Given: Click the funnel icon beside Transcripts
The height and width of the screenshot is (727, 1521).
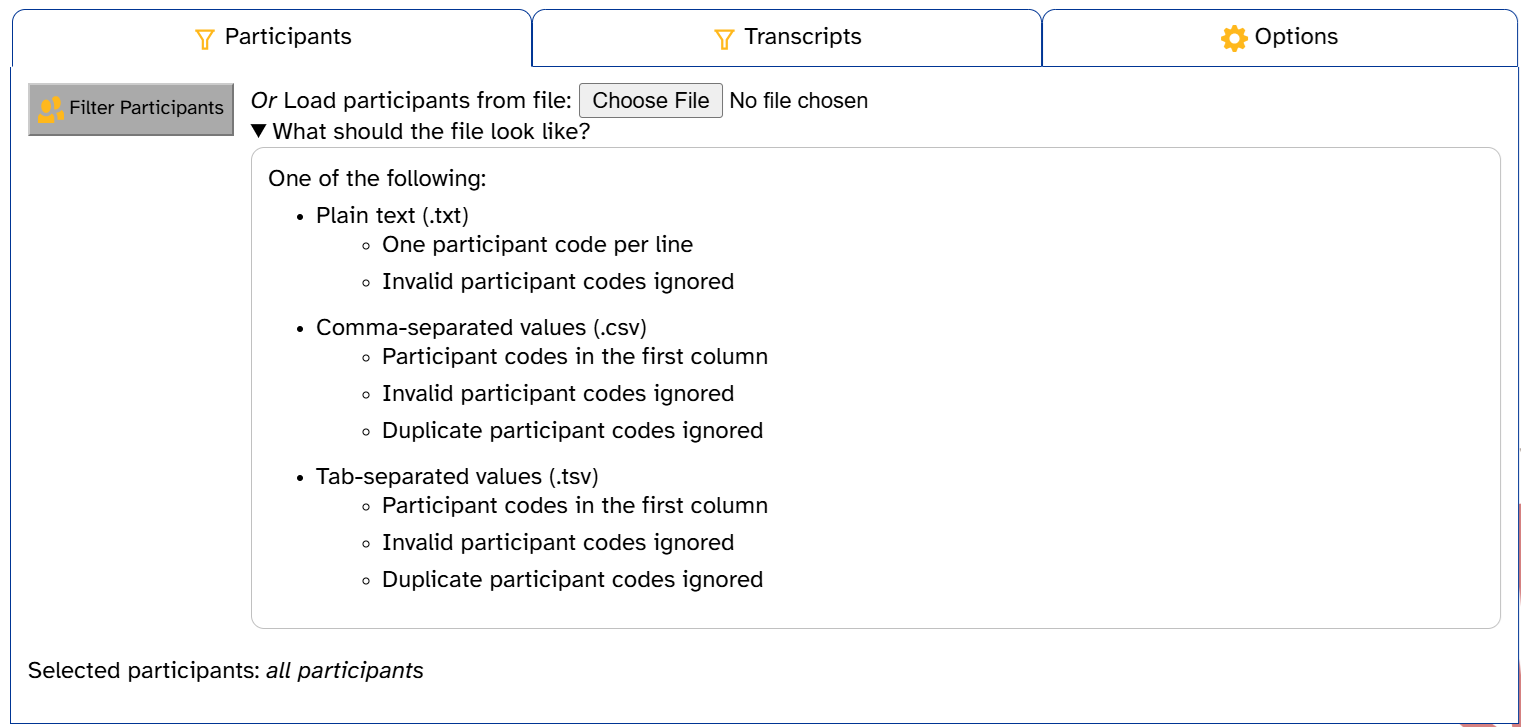Looking at the screenshot, I should pos(724,39).
